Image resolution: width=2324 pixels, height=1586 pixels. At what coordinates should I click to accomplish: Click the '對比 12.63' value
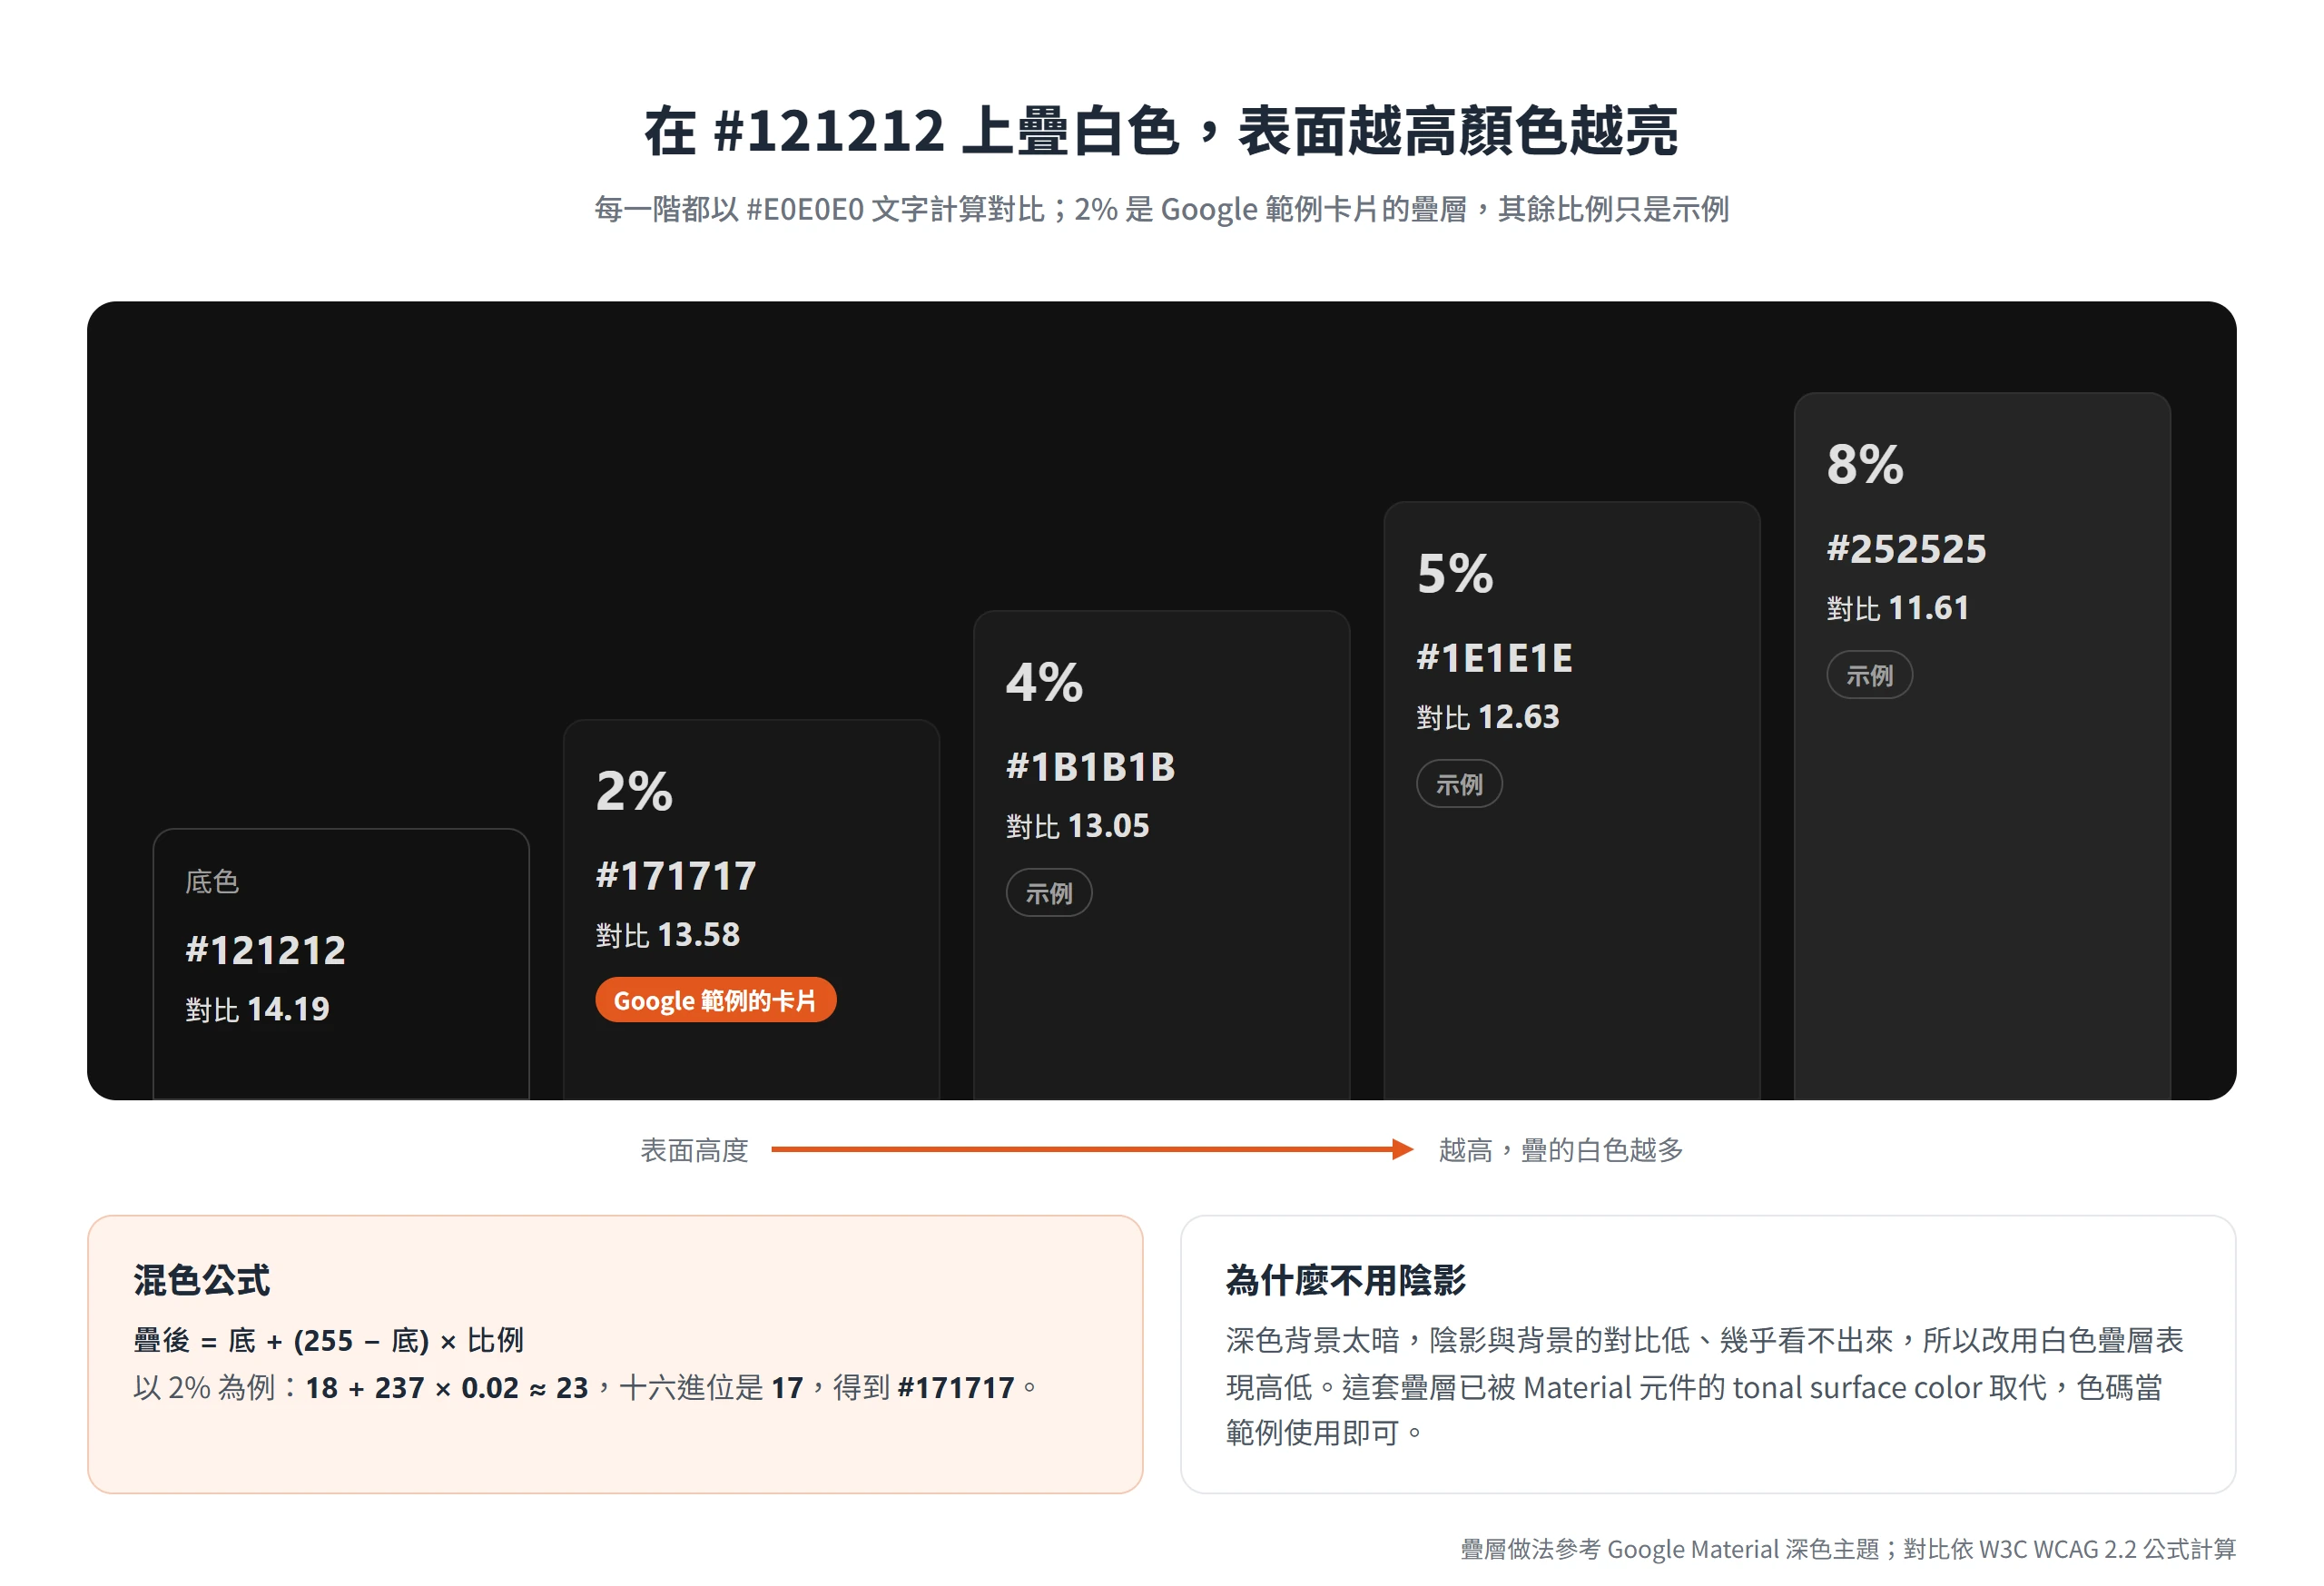pyautogui.click(x=1488, y=717)
